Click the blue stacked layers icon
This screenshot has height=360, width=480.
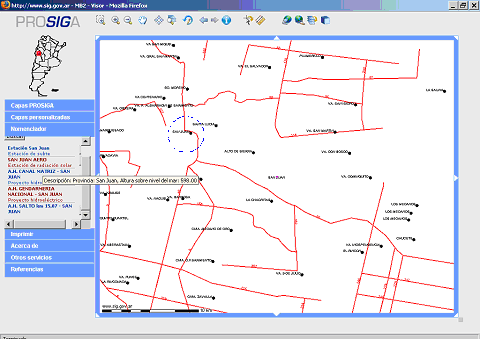click(x=325, y=20)
